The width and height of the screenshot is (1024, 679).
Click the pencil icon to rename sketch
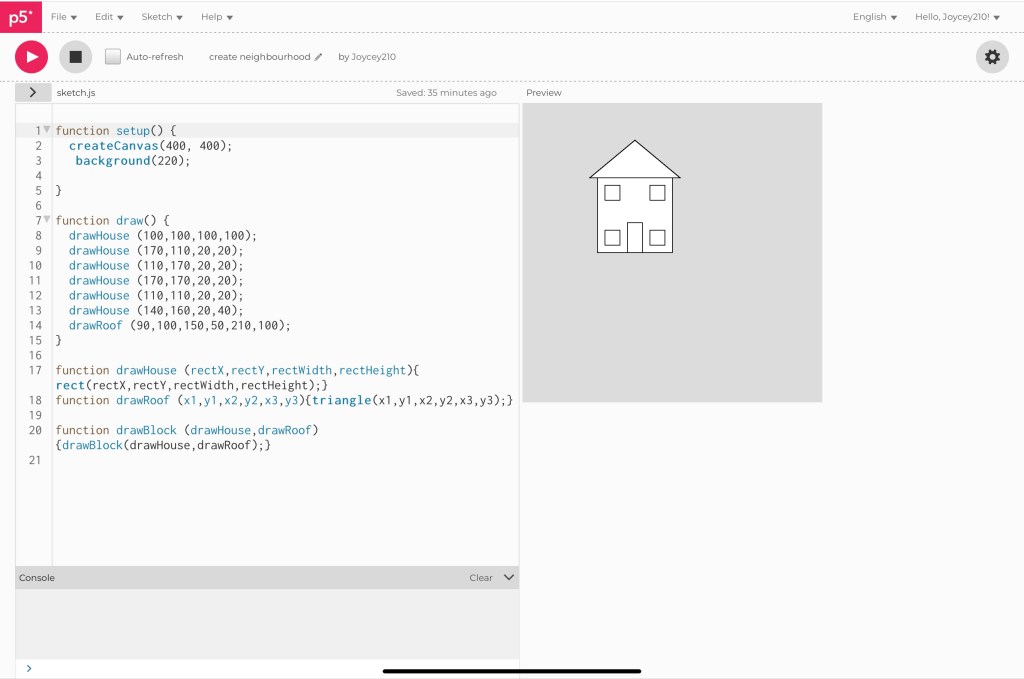(319, 57)
